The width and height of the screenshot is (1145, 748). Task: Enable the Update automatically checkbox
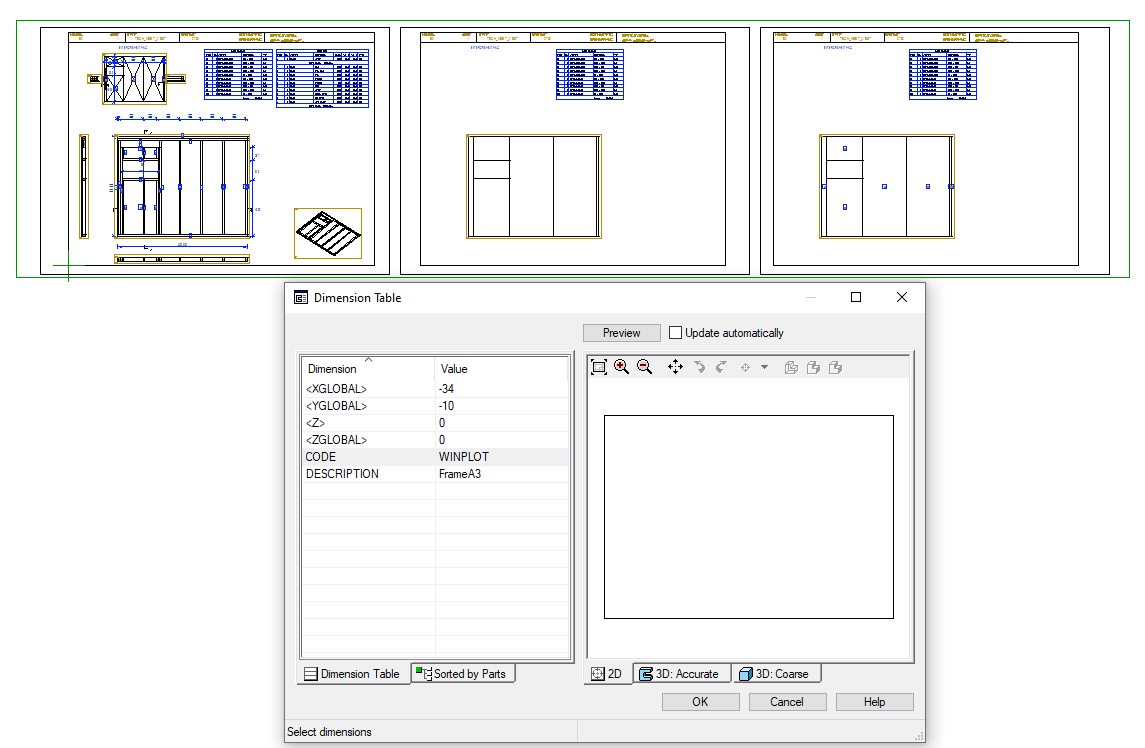coord(676,333)
